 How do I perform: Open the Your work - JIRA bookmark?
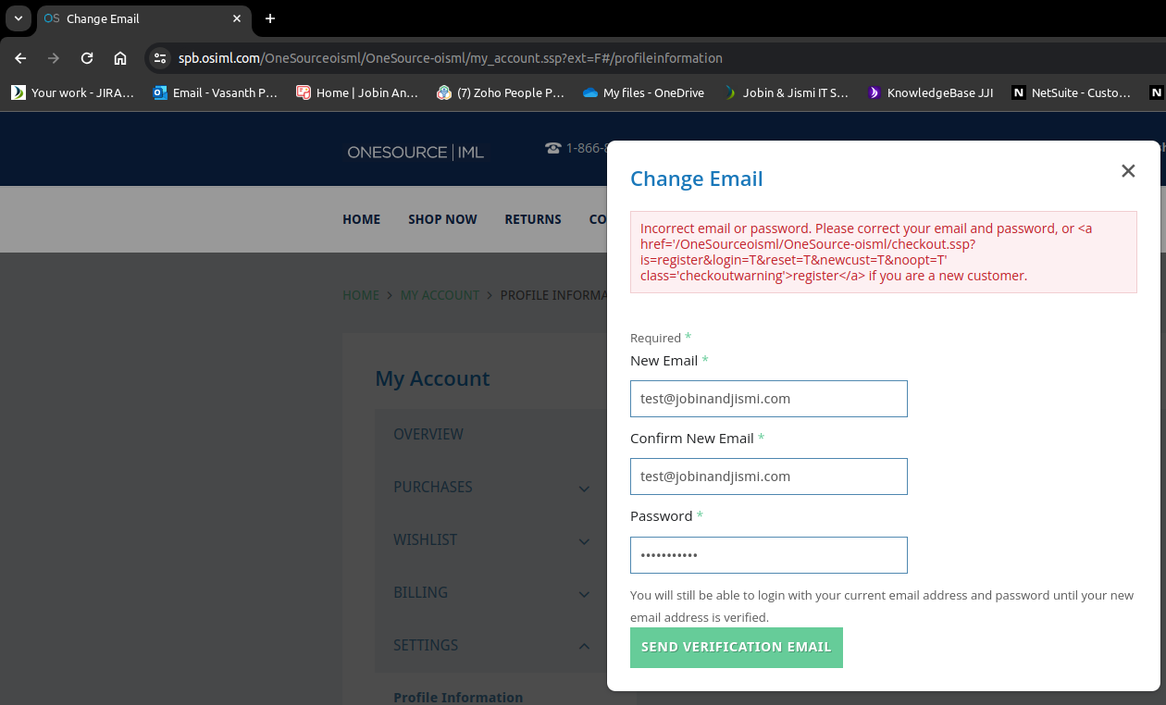point(72,92)
